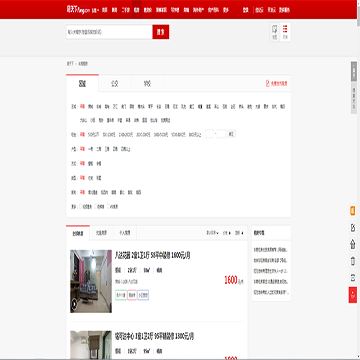The width and height of the screenshot is (360, 360).
Task: Click the maximum rent price input box
Action: tap(221, 134)
